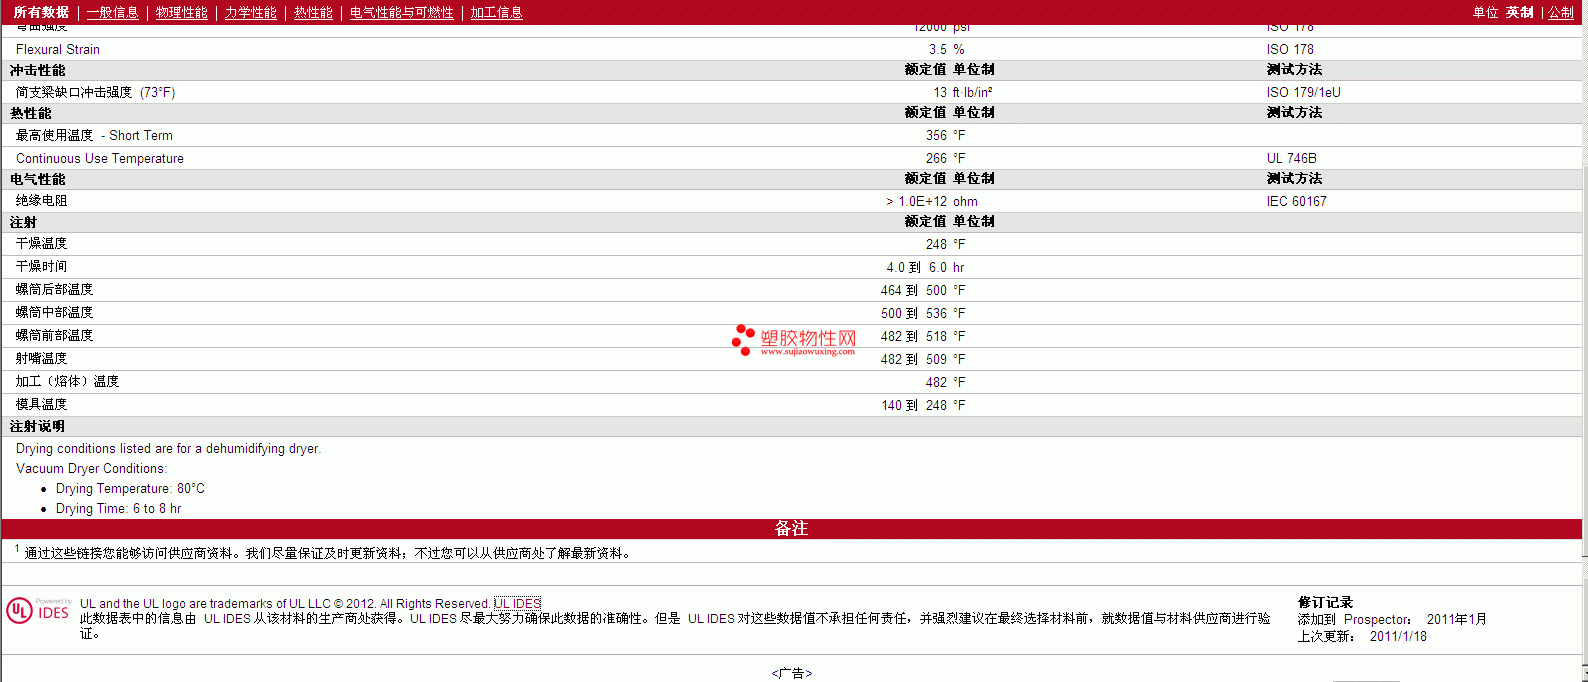Jump to the 力学性能 section
The image size is (1588, 682).
[250, 12]
